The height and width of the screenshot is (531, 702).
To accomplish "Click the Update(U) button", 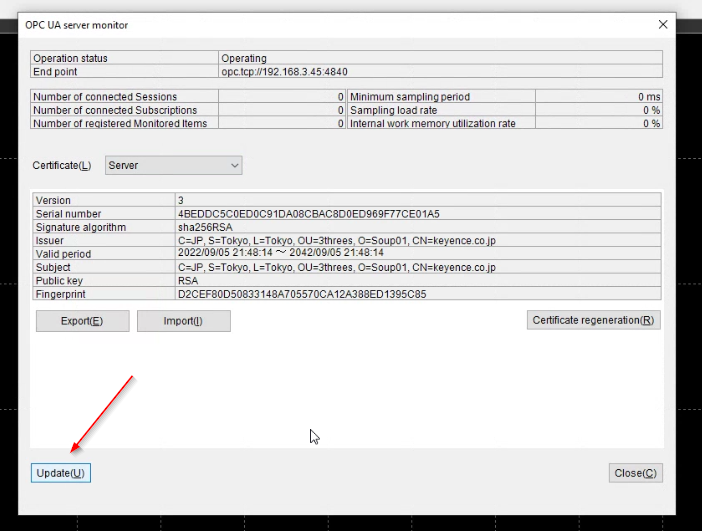I will click(x=61, y=473).
